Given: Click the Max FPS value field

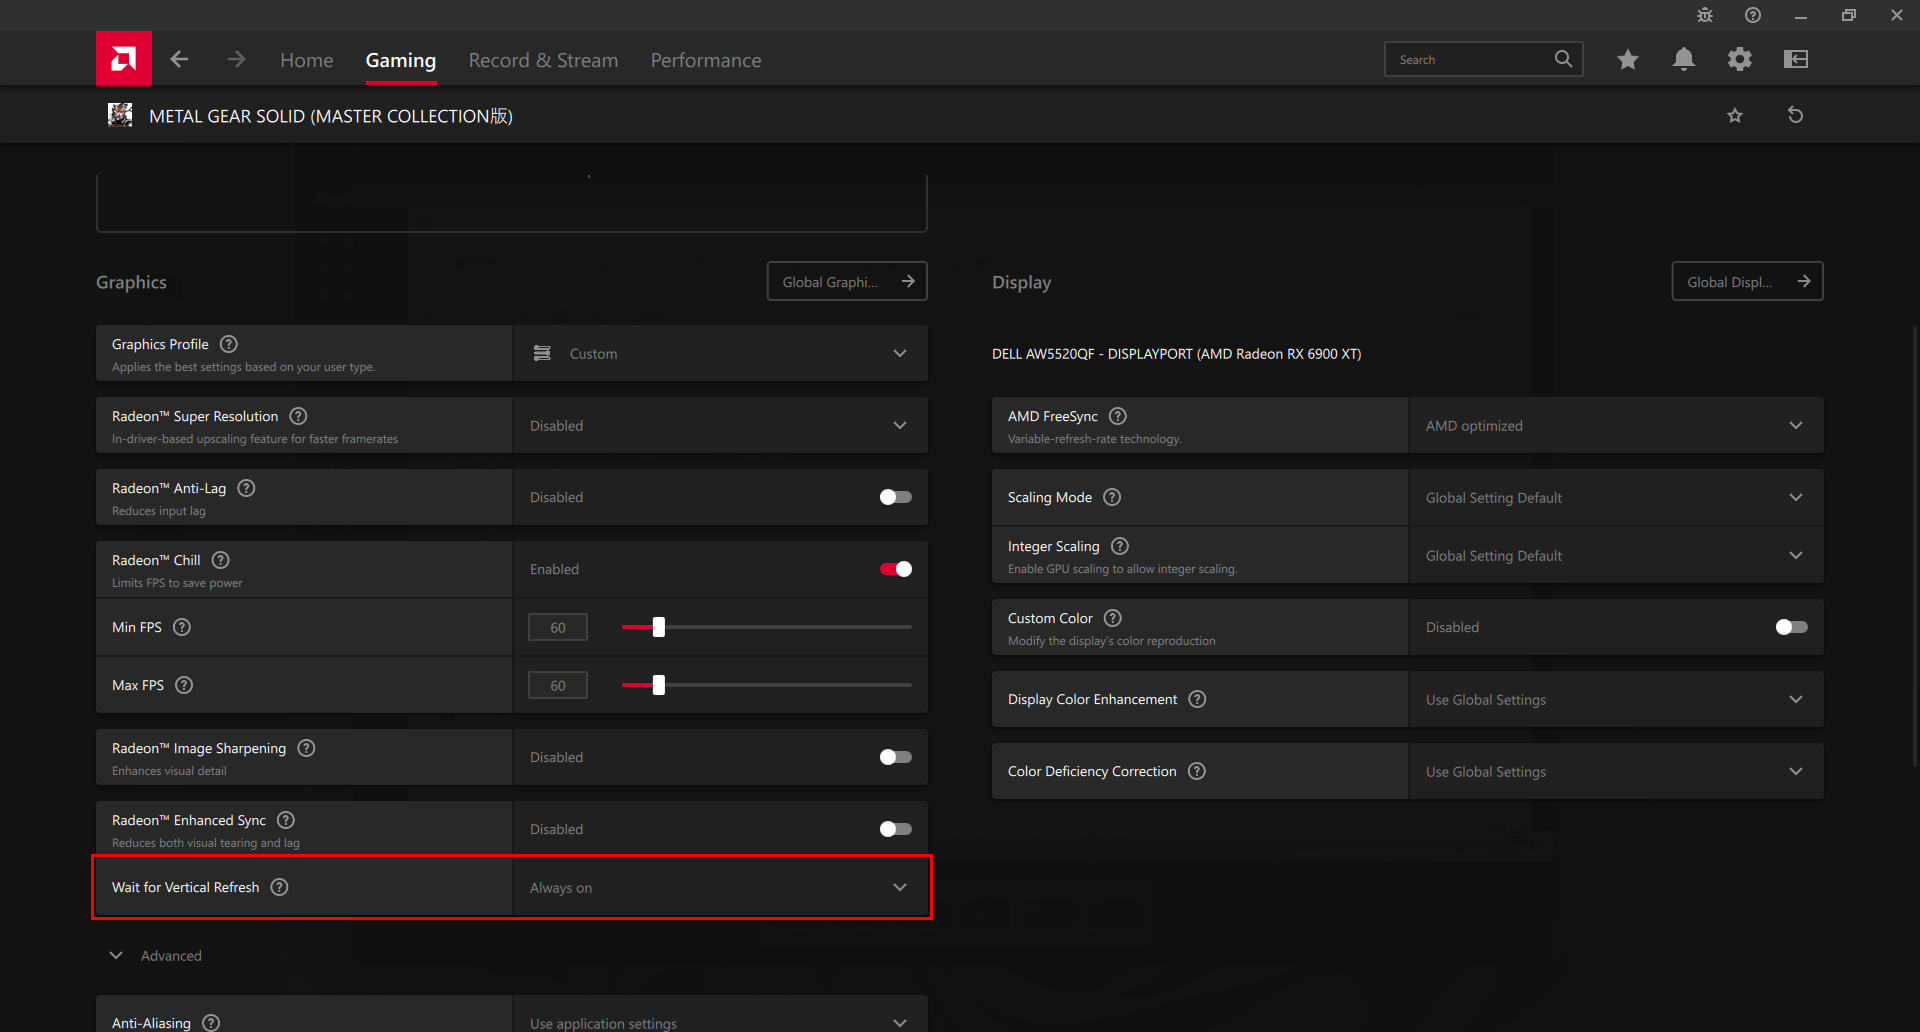Looking at the screenshot, I should tap(558, 685).
